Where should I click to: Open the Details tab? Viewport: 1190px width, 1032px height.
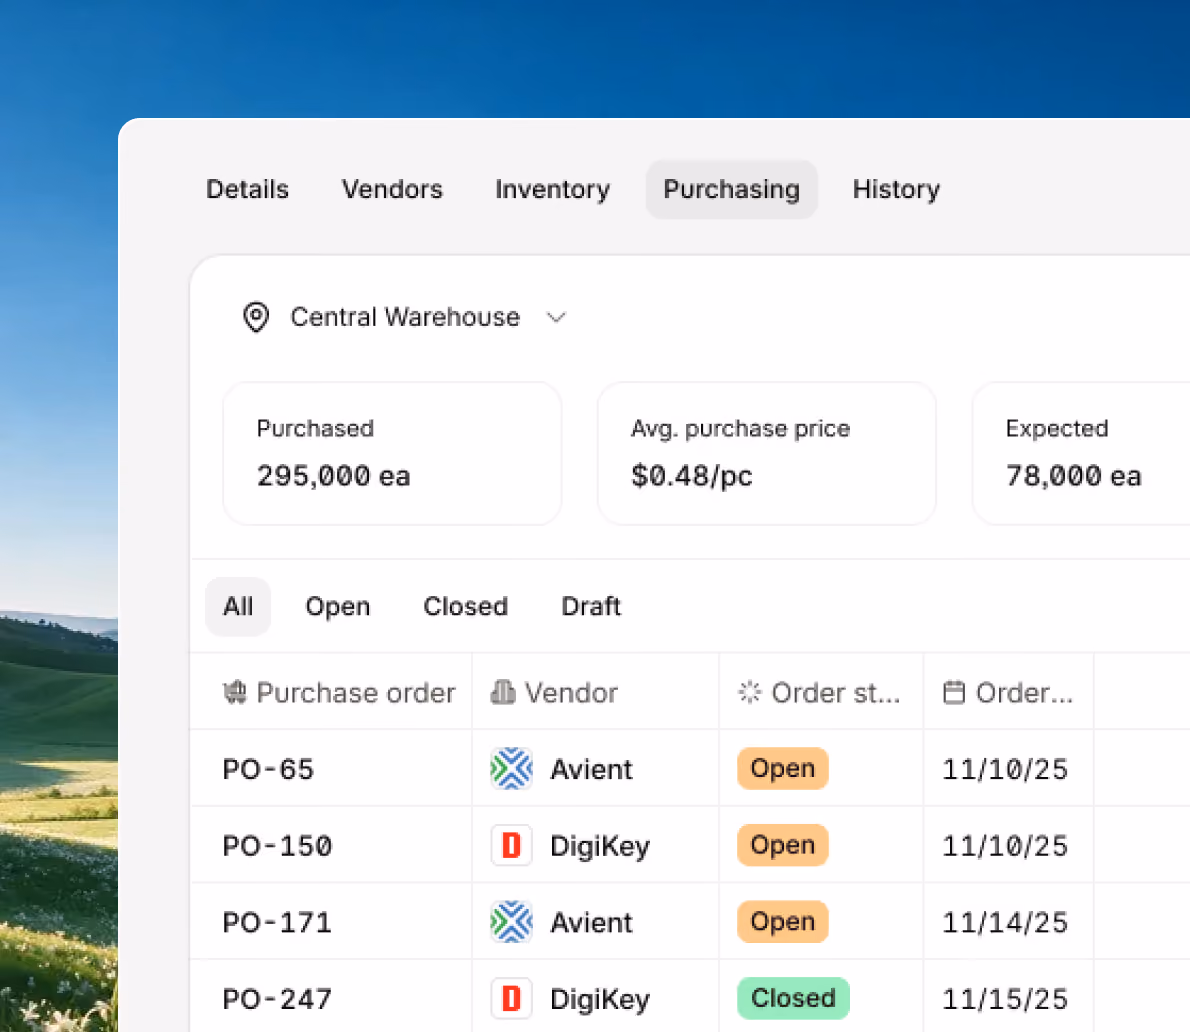coord(247,189)
